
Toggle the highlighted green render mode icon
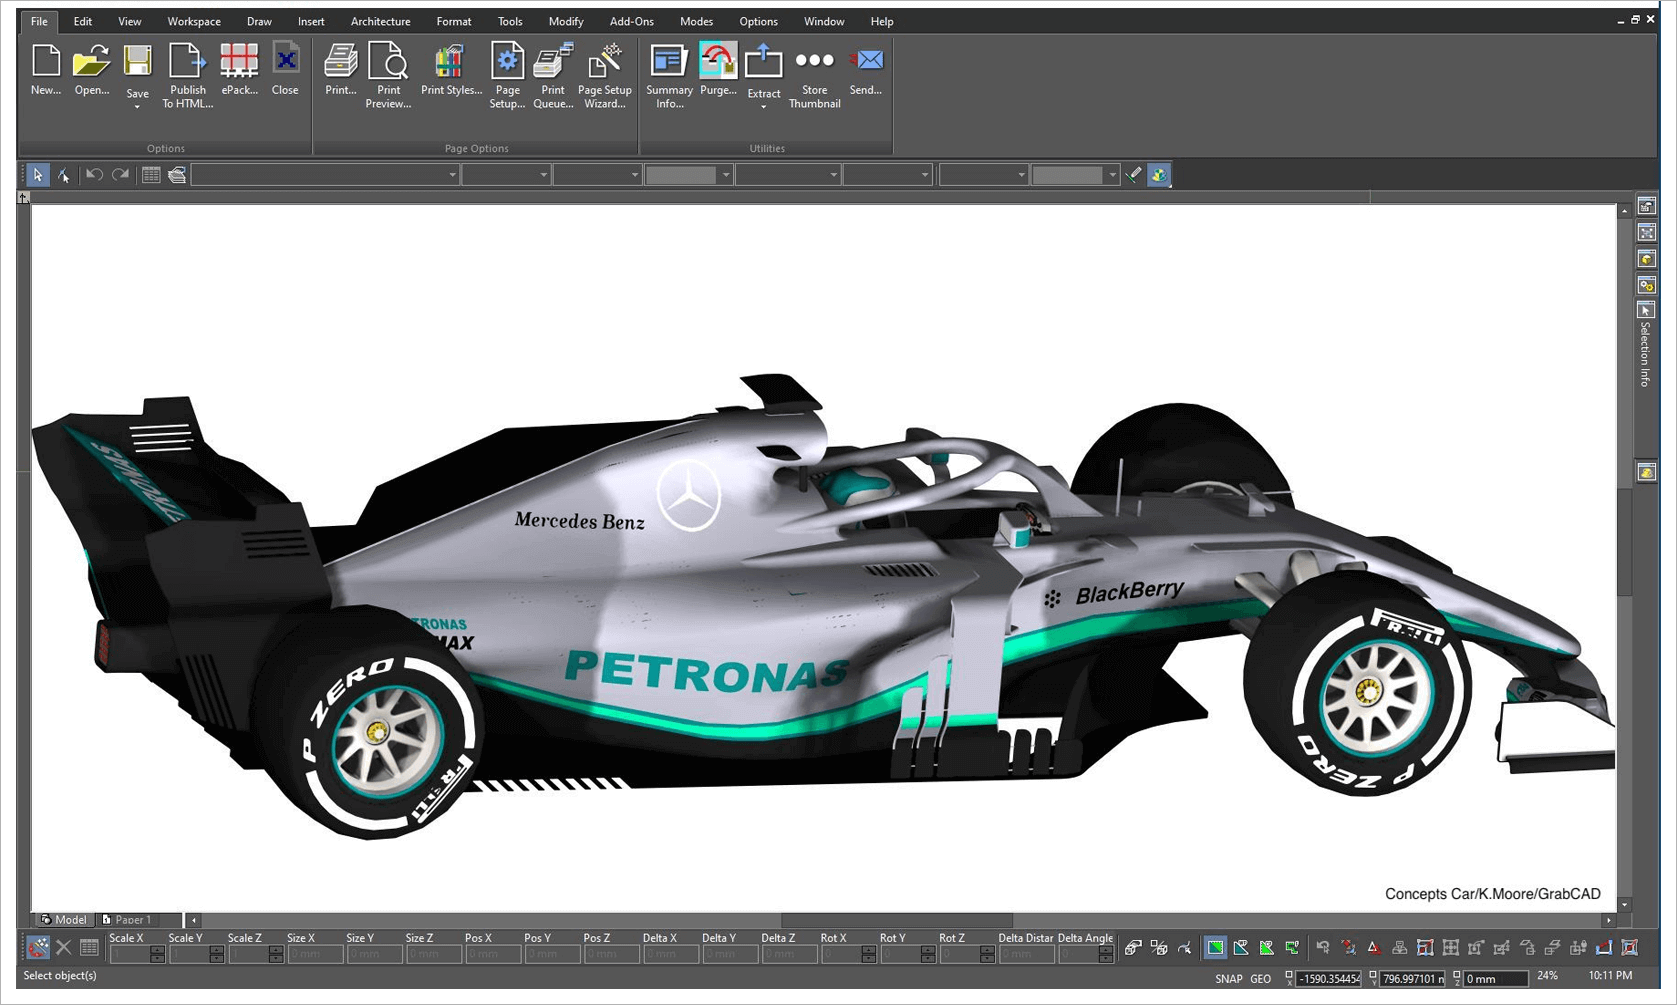1215,947
